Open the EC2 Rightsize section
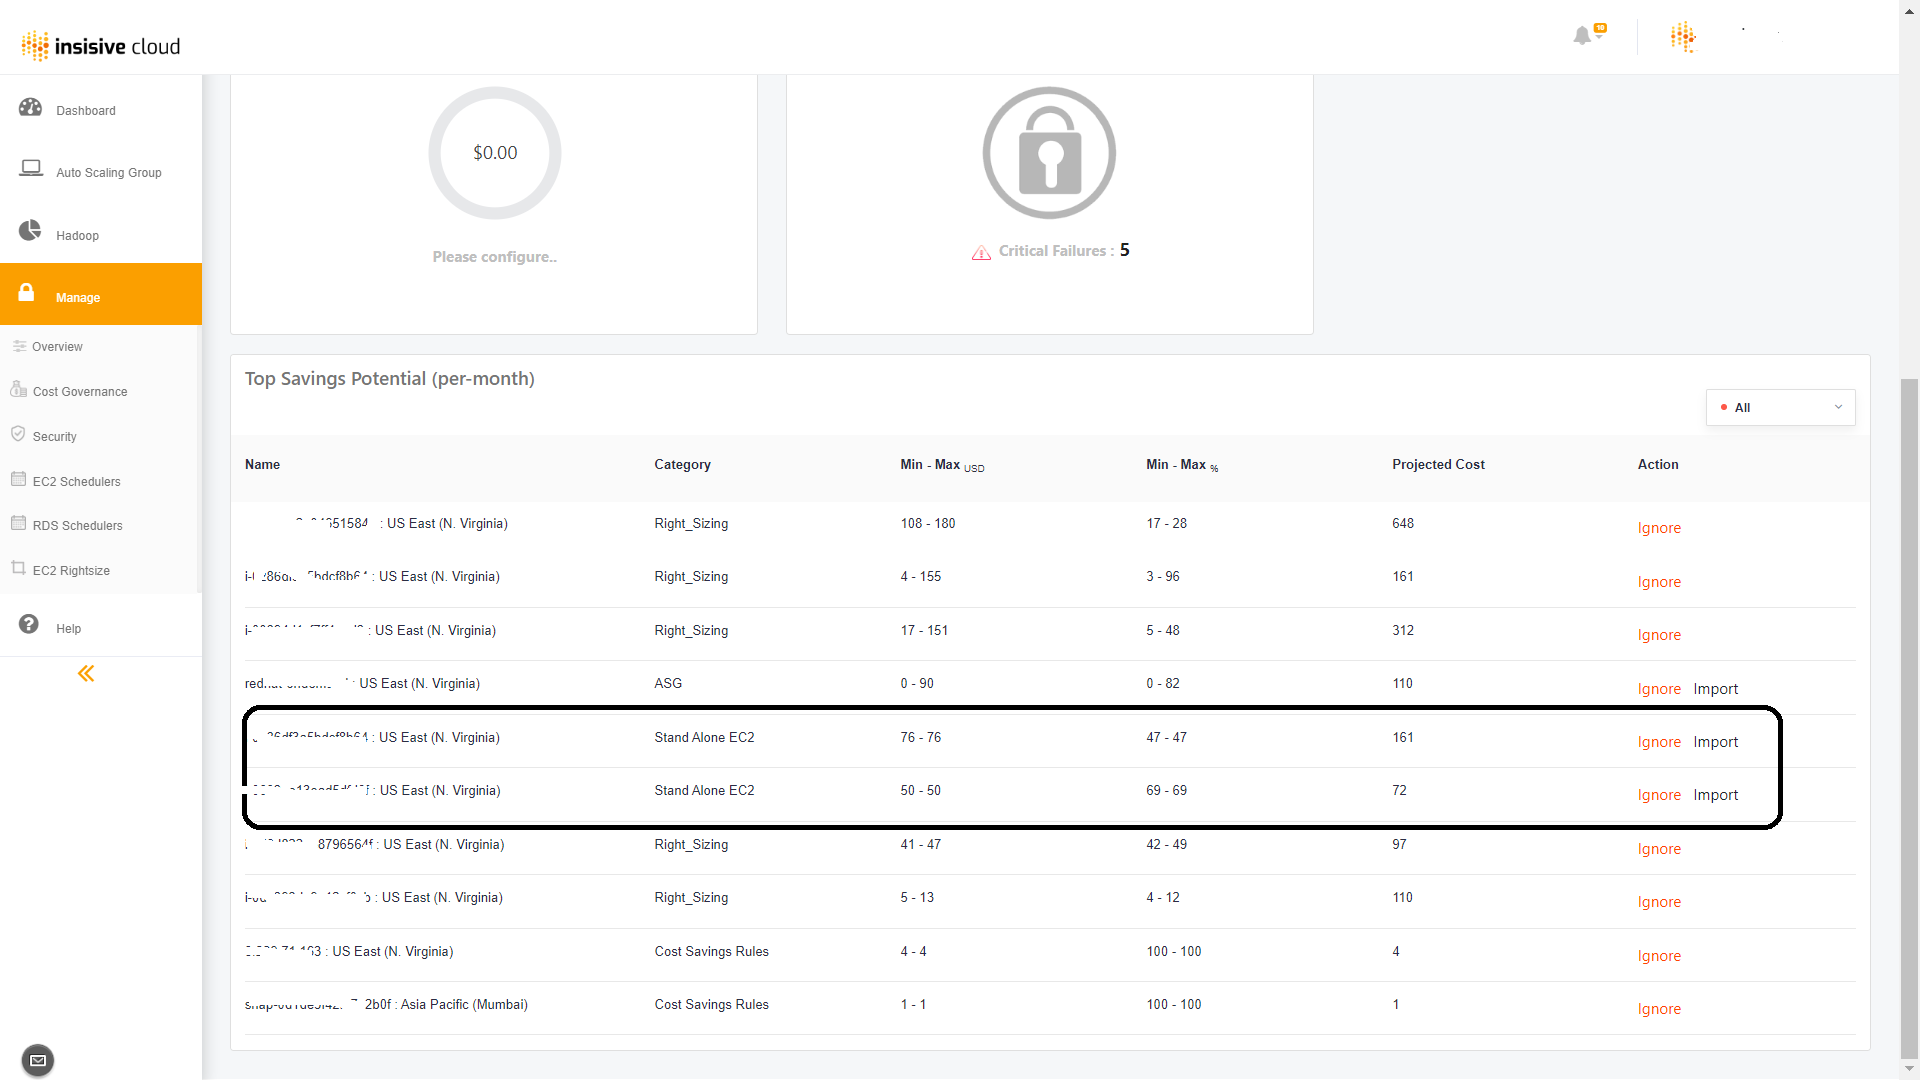Image resolution: width=1920 pixels, height=1080 pixels. (x=71, y=571)
